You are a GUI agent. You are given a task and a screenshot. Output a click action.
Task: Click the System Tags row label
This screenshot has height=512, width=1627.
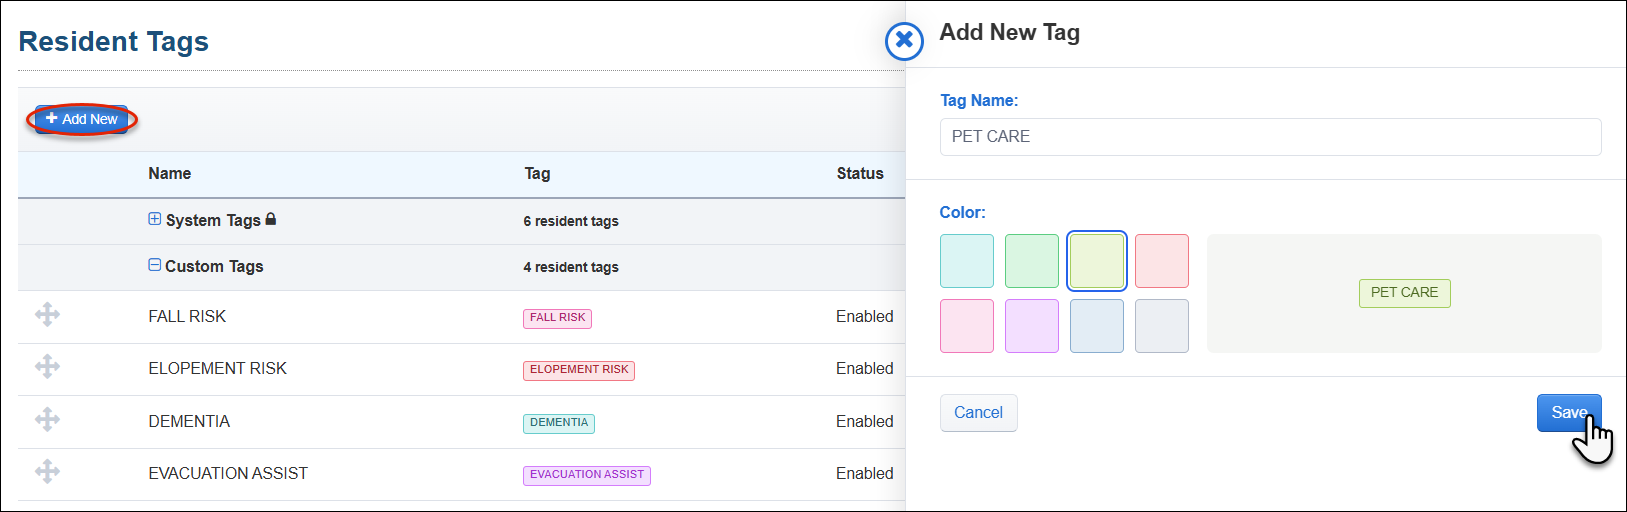point(213,220)
